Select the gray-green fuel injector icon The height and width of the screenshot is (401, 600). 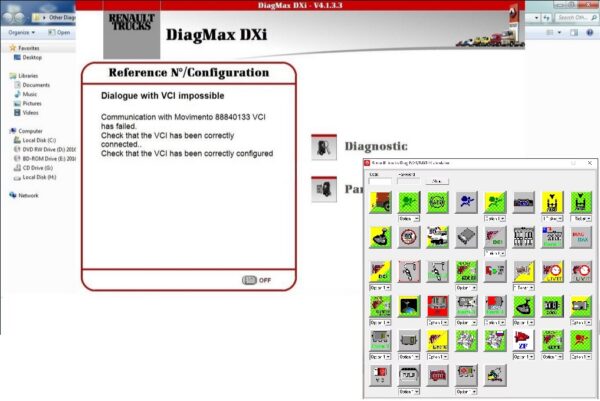pos(437,271)
